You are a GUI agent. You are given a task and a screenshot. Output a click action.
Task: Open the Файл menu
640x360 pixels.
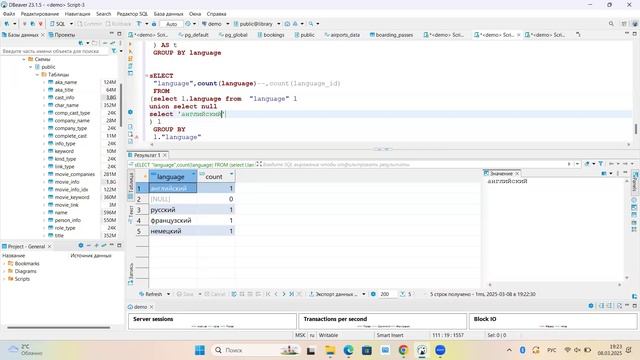pos(9,14)
